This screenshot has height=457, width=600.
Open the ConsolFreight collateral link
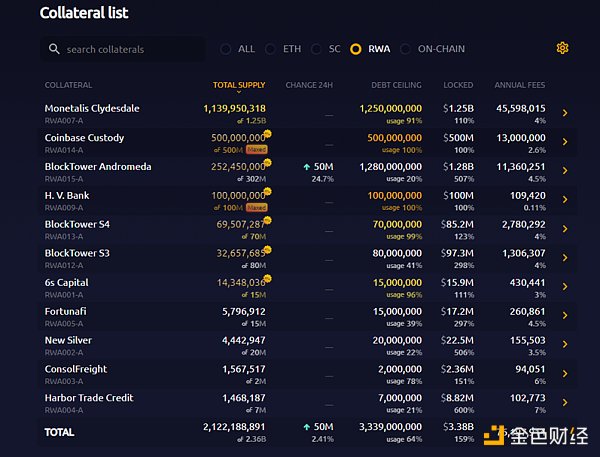point(75,369)
